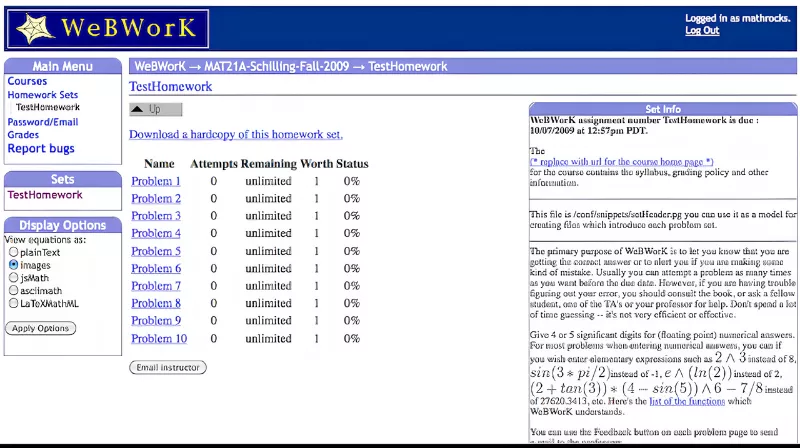The width and height of the screenshot is (800, 448).
Task: Click Report bugs link
Action: tap(41, 148)
